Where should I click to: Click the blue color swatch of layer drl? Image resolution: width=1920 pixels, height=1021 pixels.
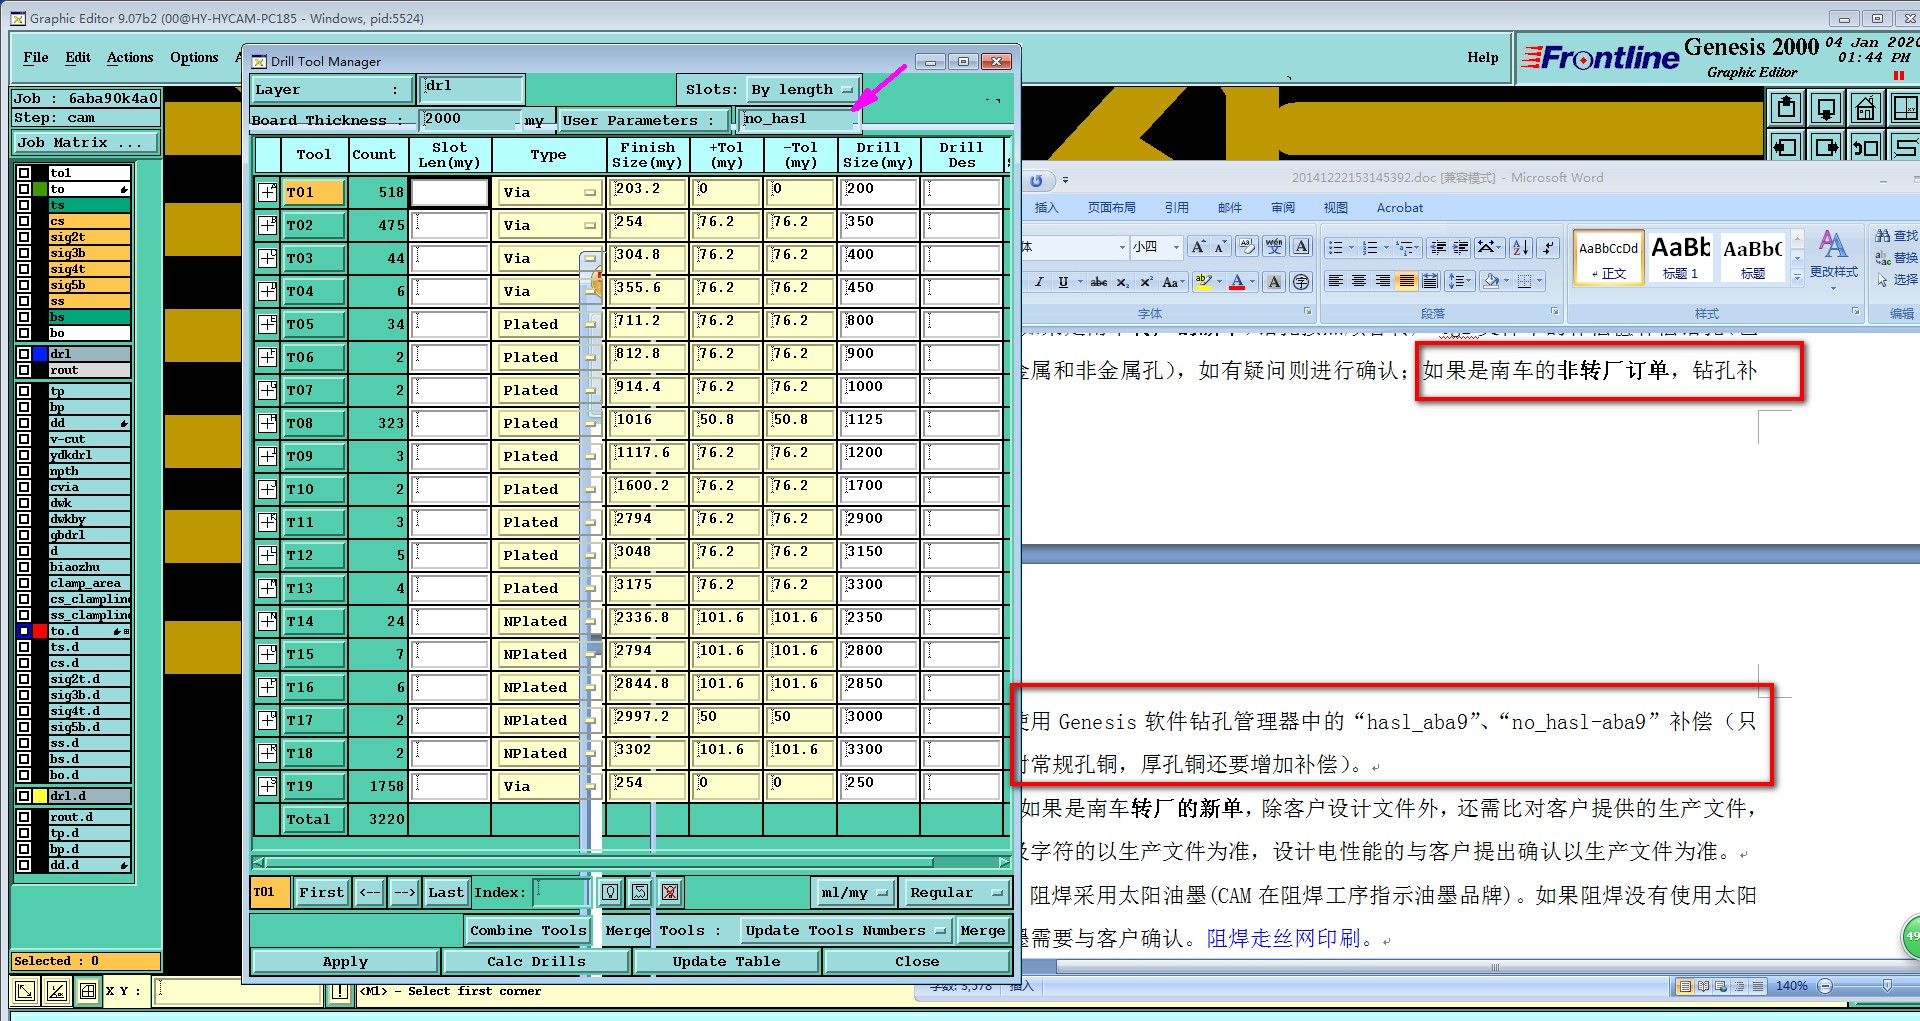click(41, 354)
